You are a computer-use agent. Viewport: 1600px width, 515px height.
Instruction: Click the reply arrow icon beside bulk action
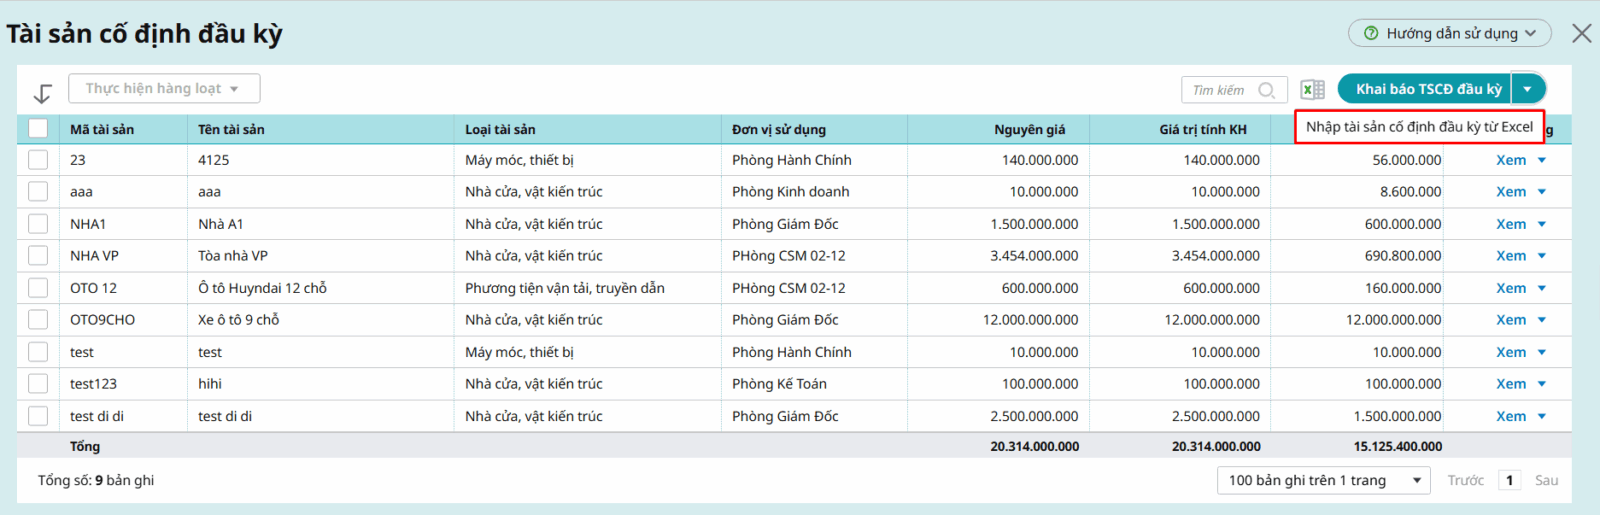(43, 93)
